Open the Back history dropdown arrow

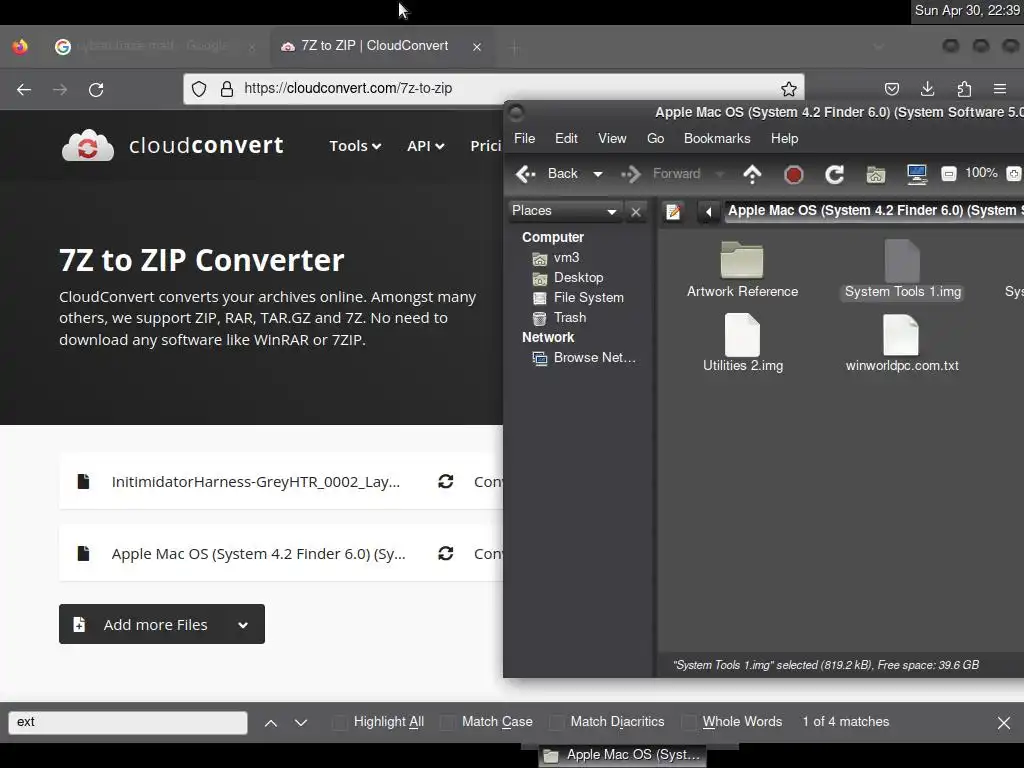tap(598, 174)
